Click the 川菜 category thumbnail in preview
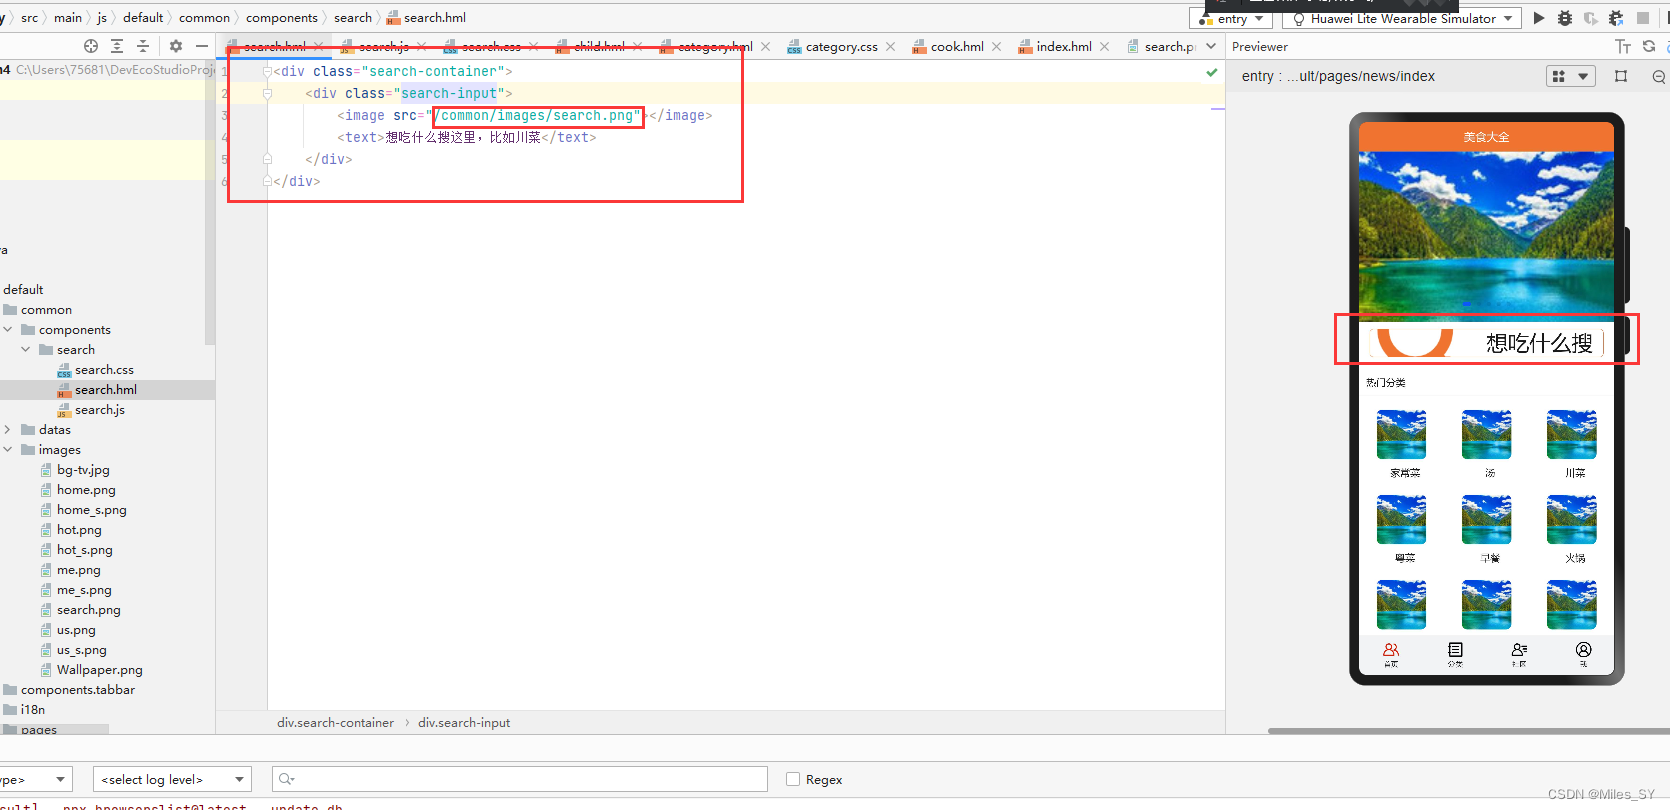Image resolution: width=1670 pixels, height=810 pixels. [x=1571, y=435]
